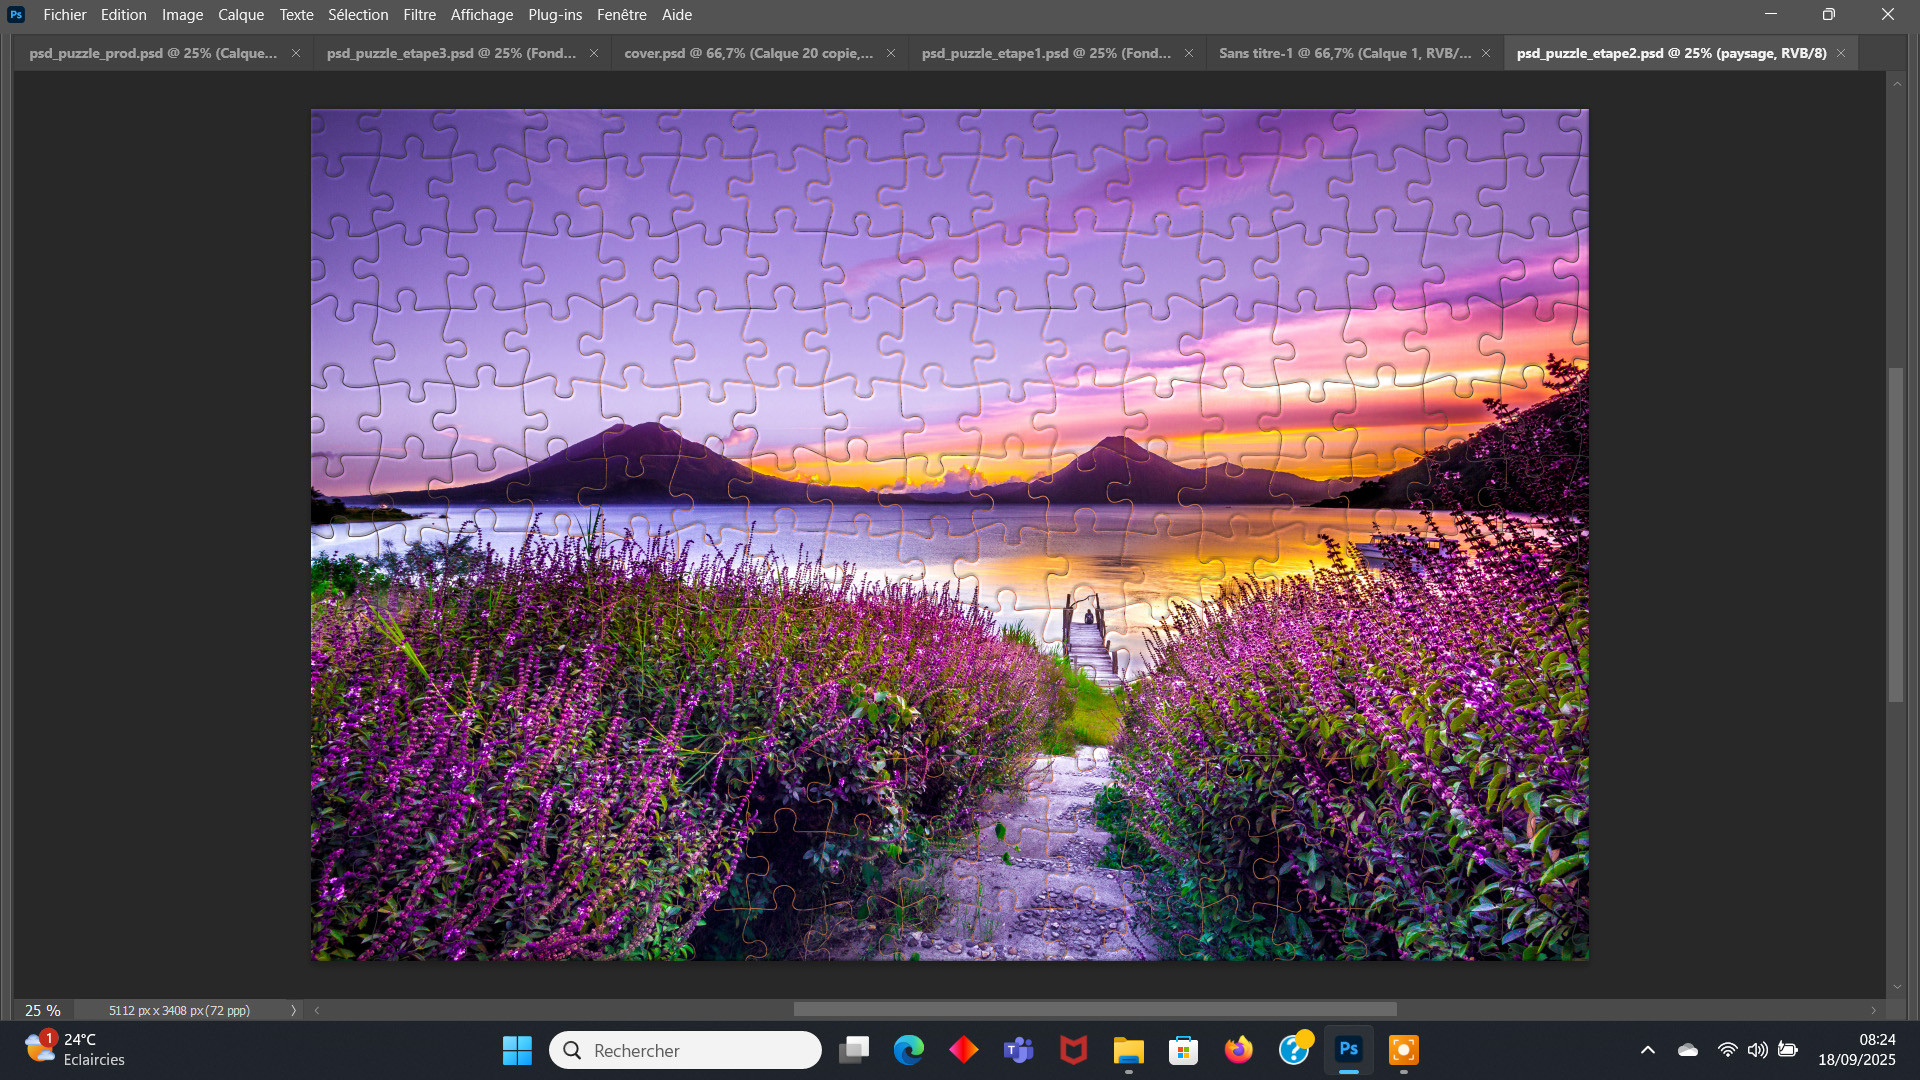Click the vertical scrollbar up arrow
This screenshot has width=1920, height=1080.
pos(1897,84)
